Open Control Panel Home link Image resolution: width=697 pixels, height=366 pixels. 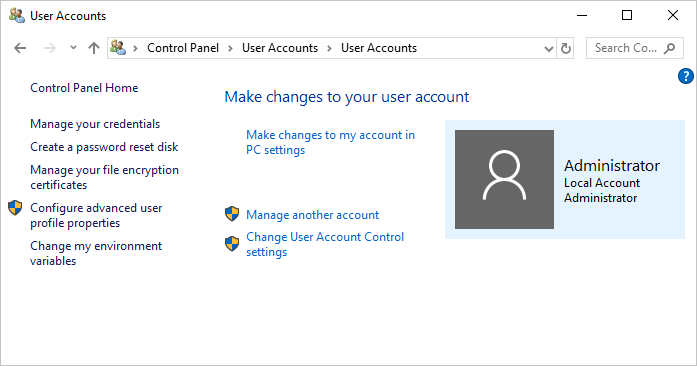(84, 88)
